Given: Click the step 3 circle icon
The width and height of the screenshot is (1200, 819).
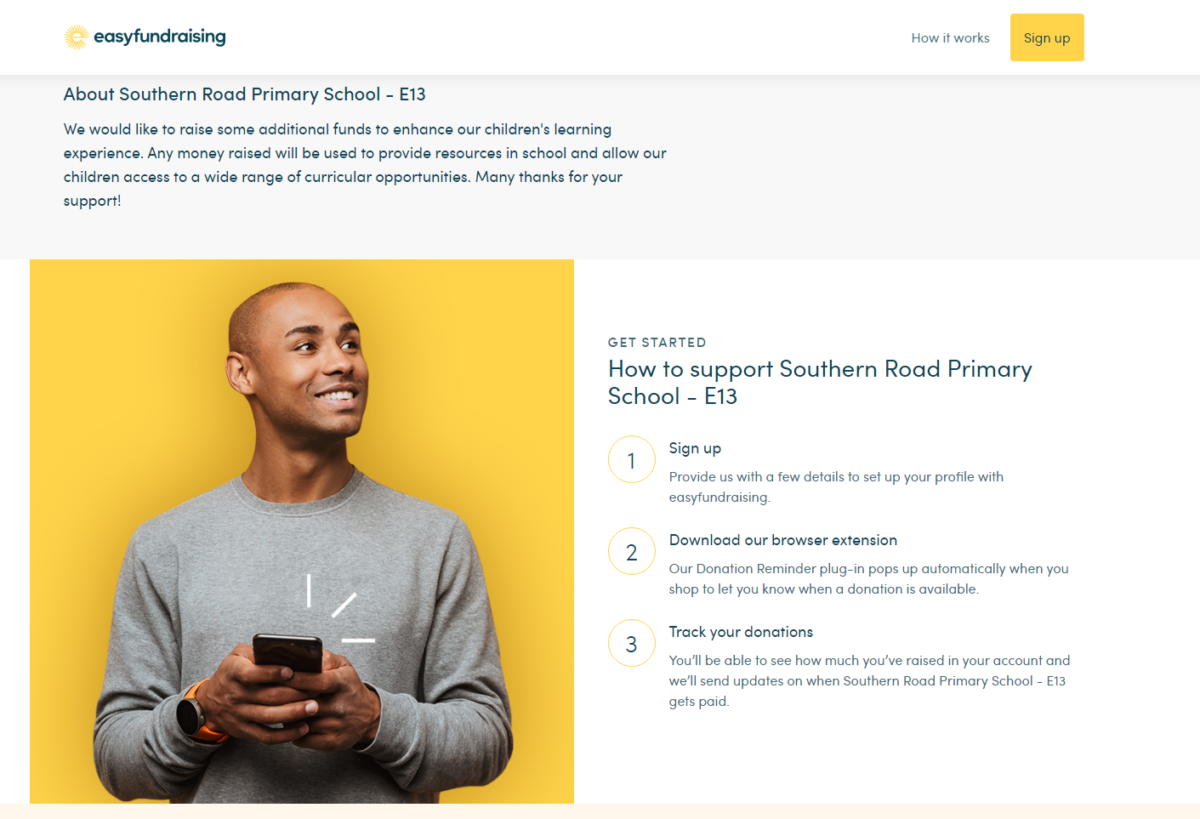Looking at the screenshot, I should tap(631, 644).
